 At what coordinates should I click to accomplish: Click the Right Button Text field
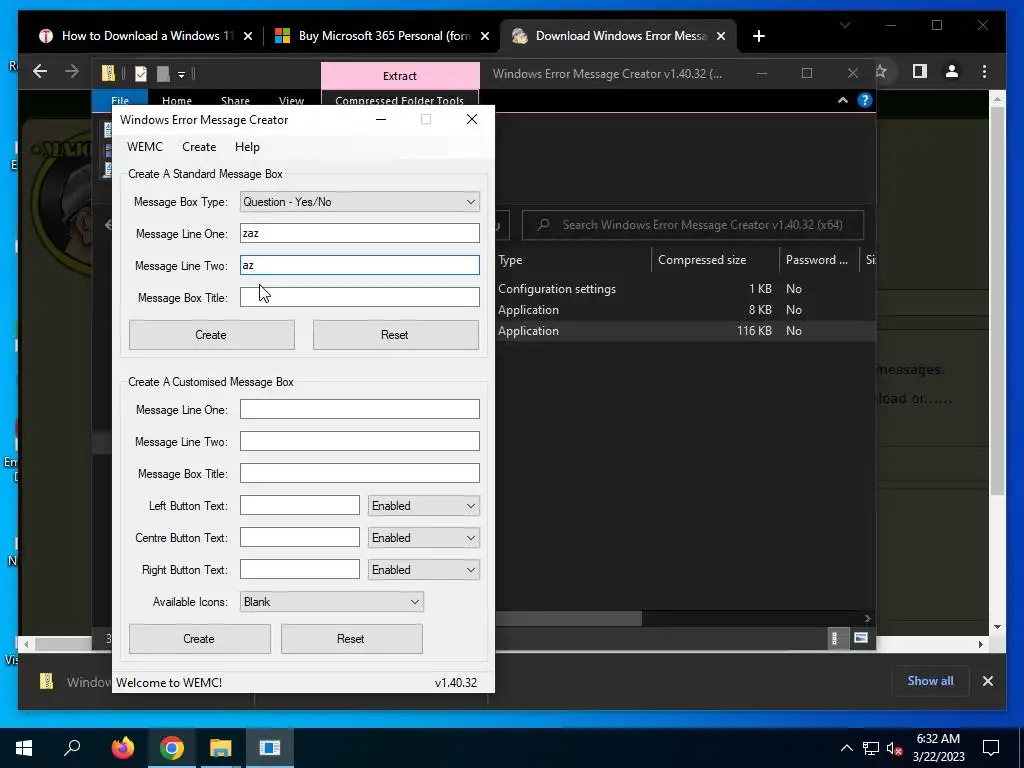click(x=300, y=569)
